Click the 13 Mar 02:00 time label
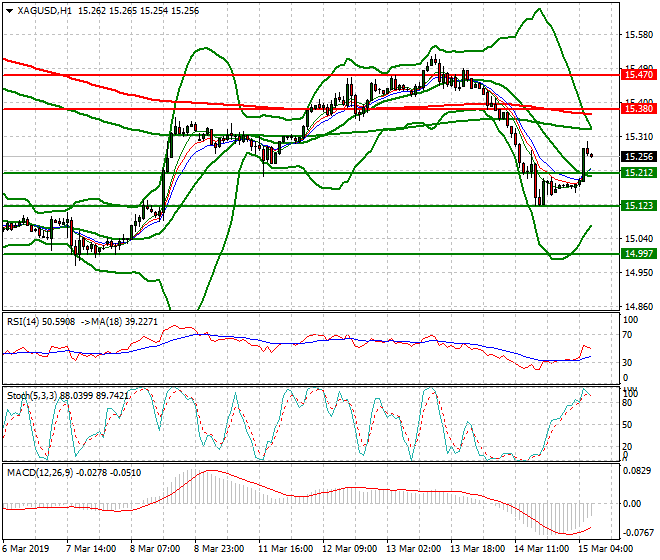 (x=413, y=549)
